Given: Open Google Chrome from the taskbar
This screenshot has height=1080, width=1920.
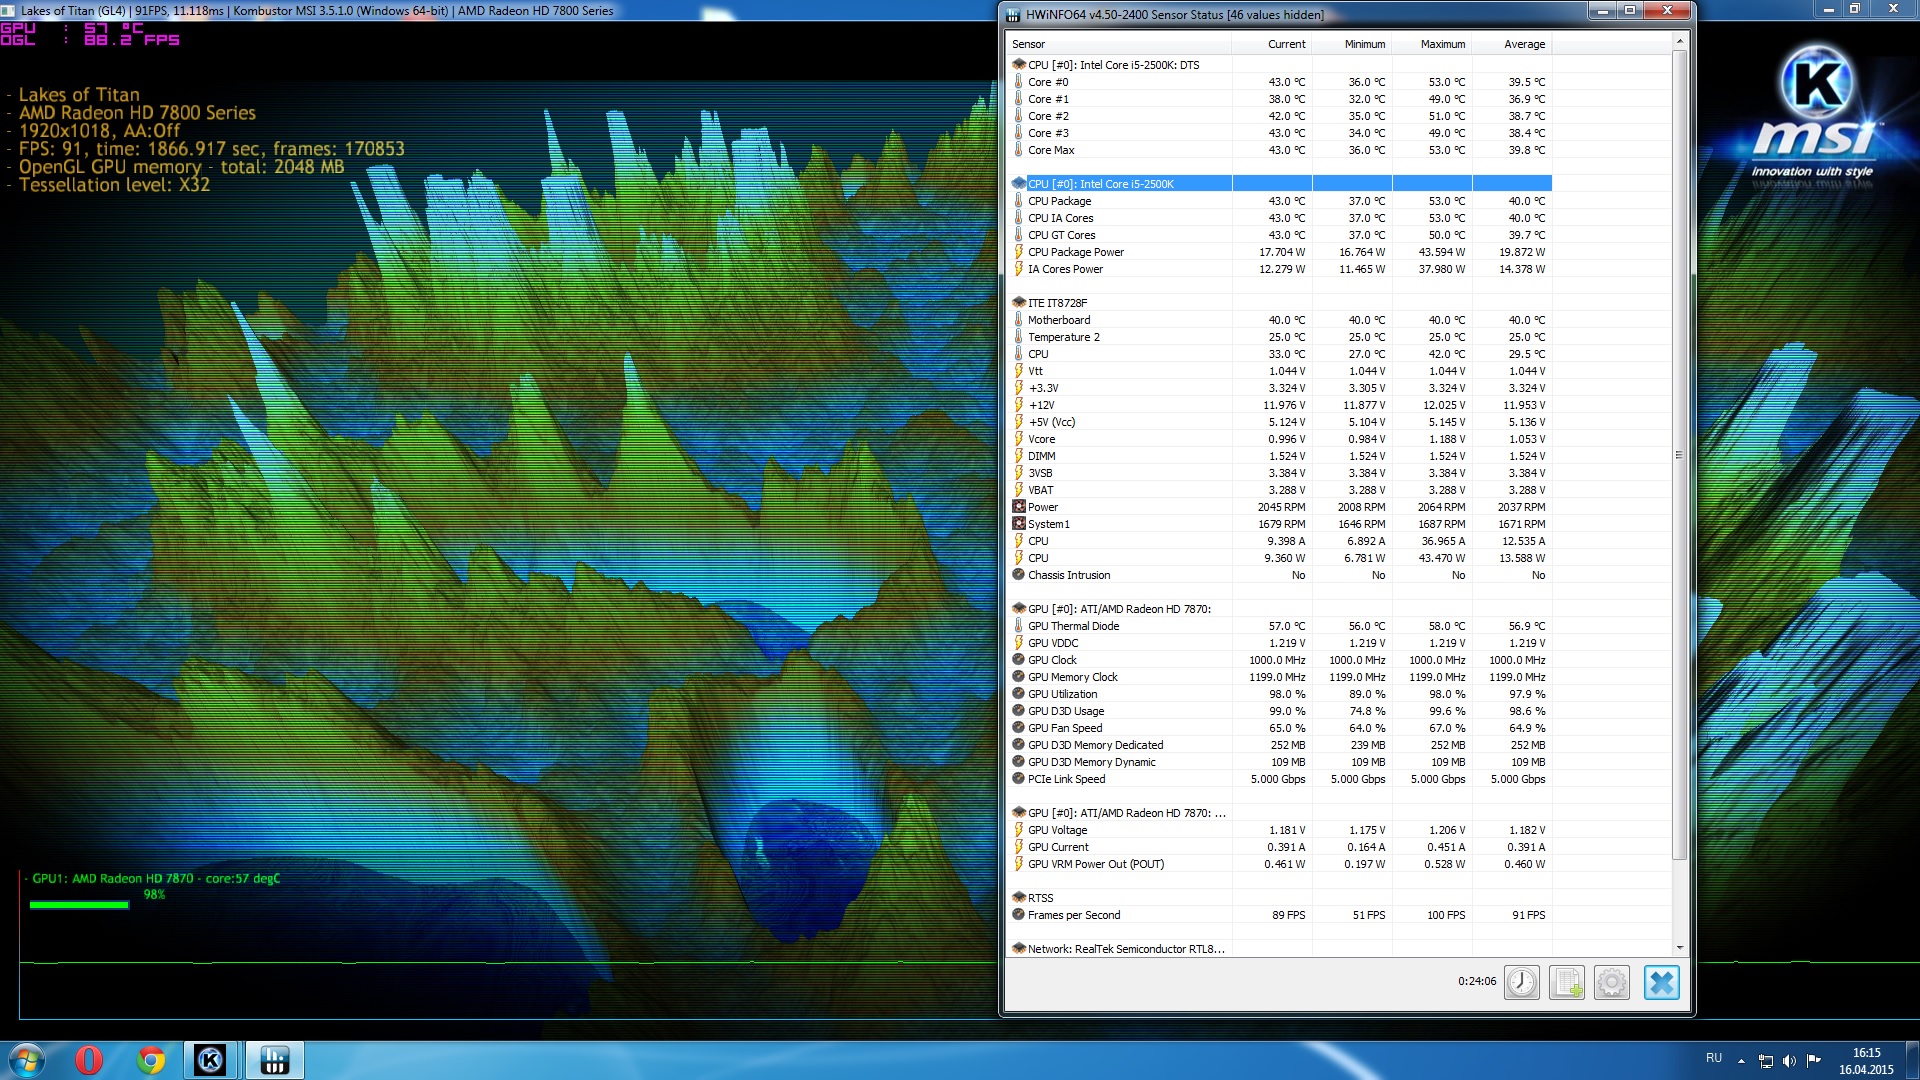Looking at the screenshot, I should point(151,1060).
